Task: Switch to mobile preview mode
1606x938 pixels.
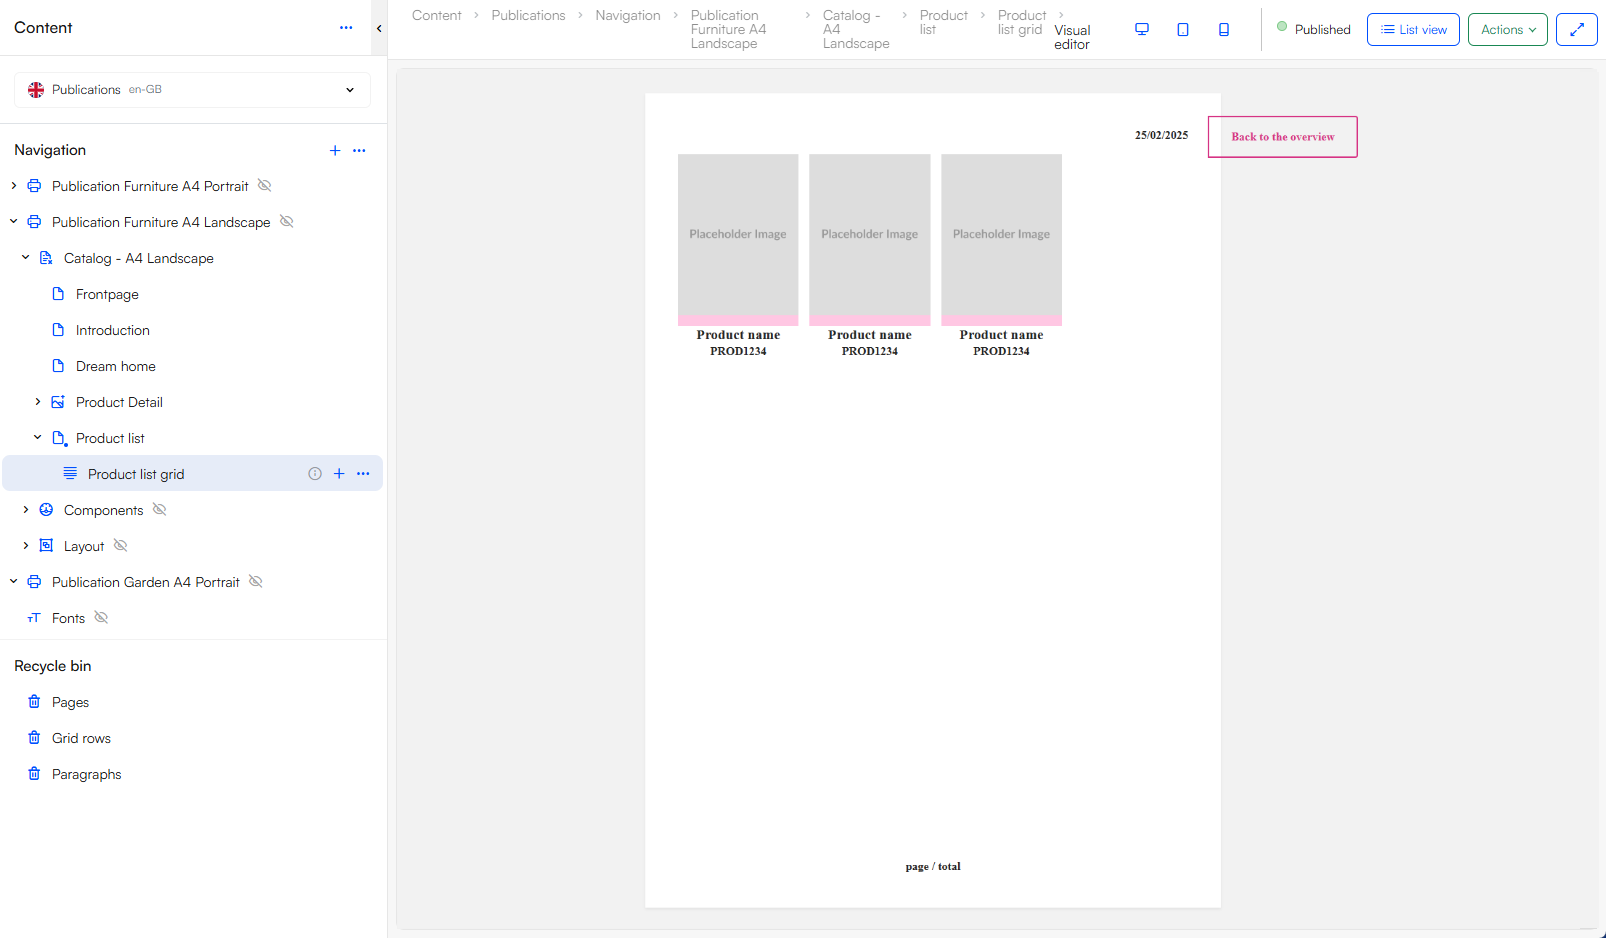Action: [1224, 29]
